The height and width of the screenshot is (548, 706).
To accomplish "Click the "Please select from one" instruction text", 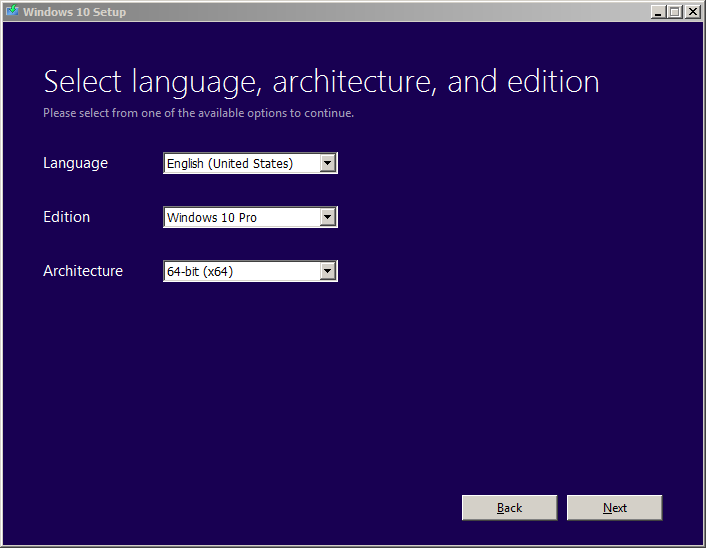I will pos(198,113).
